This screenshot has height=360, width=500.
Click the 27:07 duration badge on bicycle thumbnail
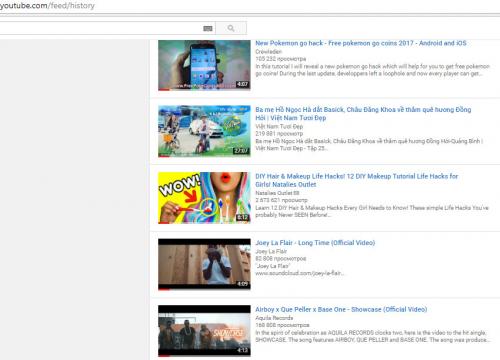point(241,151)
